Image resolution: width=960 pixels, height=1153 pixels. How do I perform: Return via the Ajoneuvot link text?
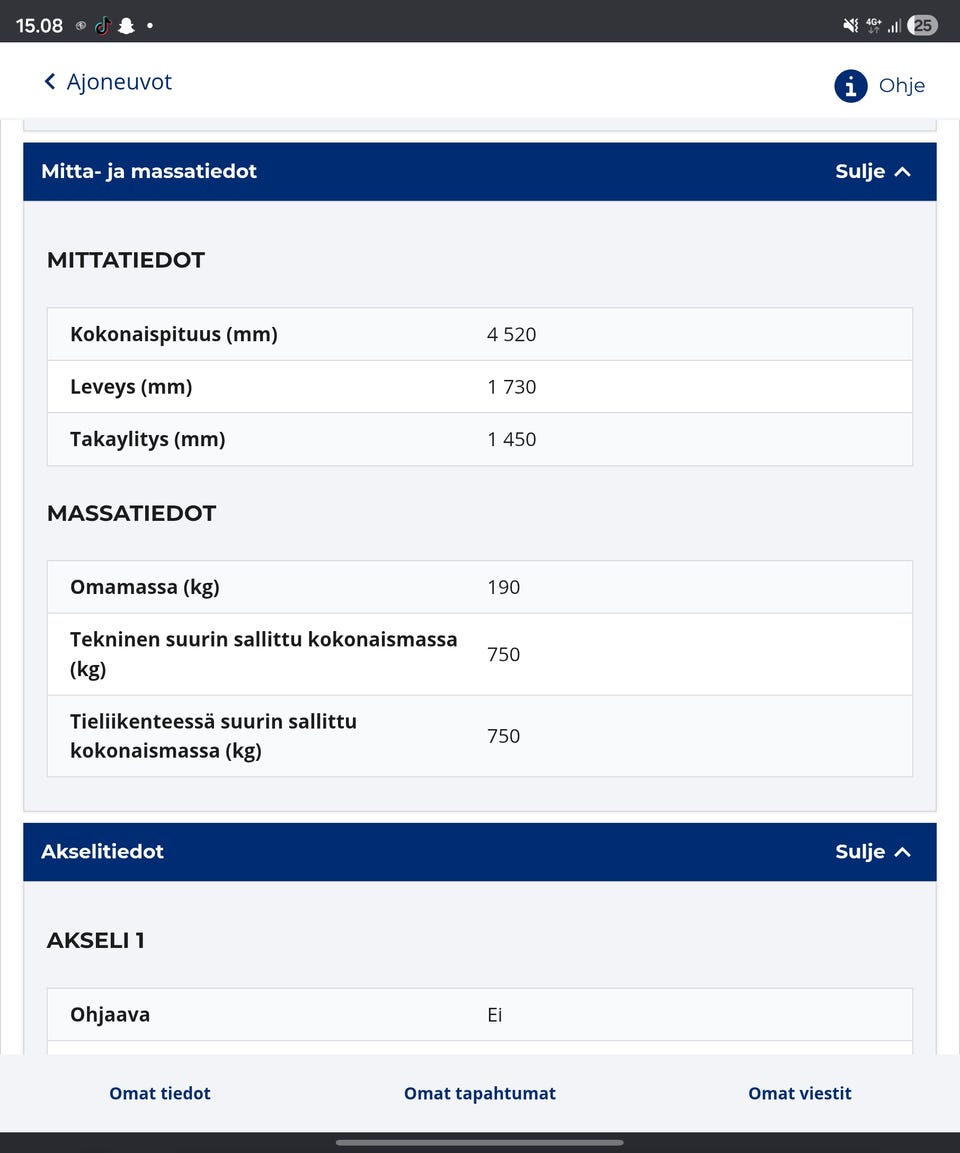point(119,82)
